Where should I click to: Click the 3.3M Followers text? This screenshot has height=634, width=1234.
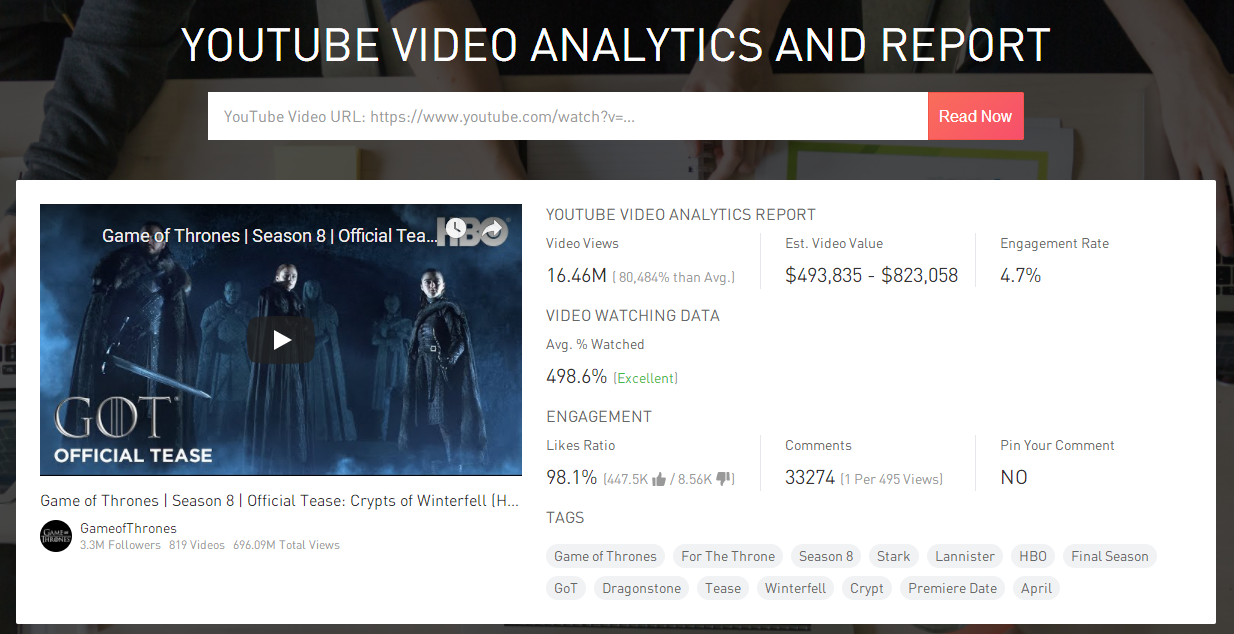point(120,545)
